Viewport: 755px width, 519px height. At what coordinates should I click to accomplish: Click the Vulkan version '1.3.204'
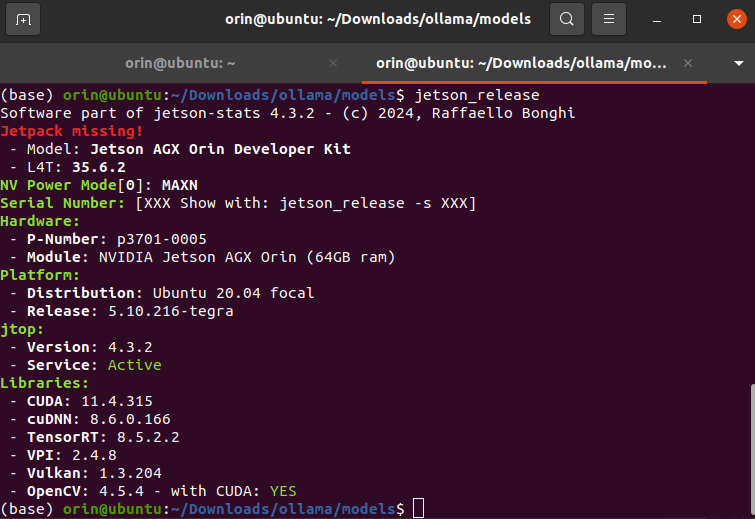pyautogui.click(x=130, y=473)
